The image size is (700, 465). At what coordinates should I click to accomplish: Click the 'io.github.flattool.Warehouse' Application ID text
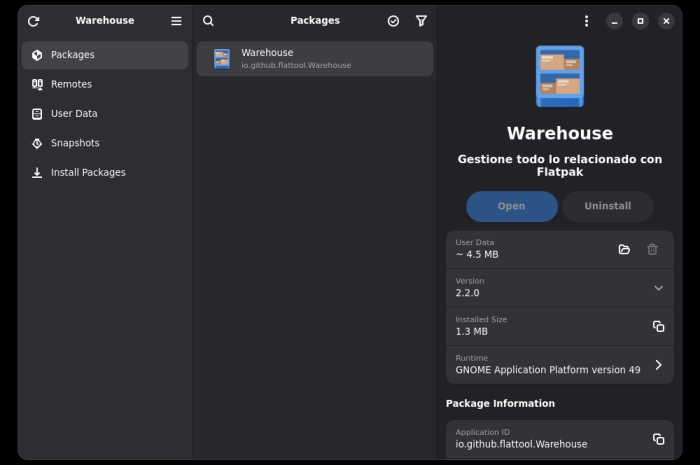click(x=521, y=444)
